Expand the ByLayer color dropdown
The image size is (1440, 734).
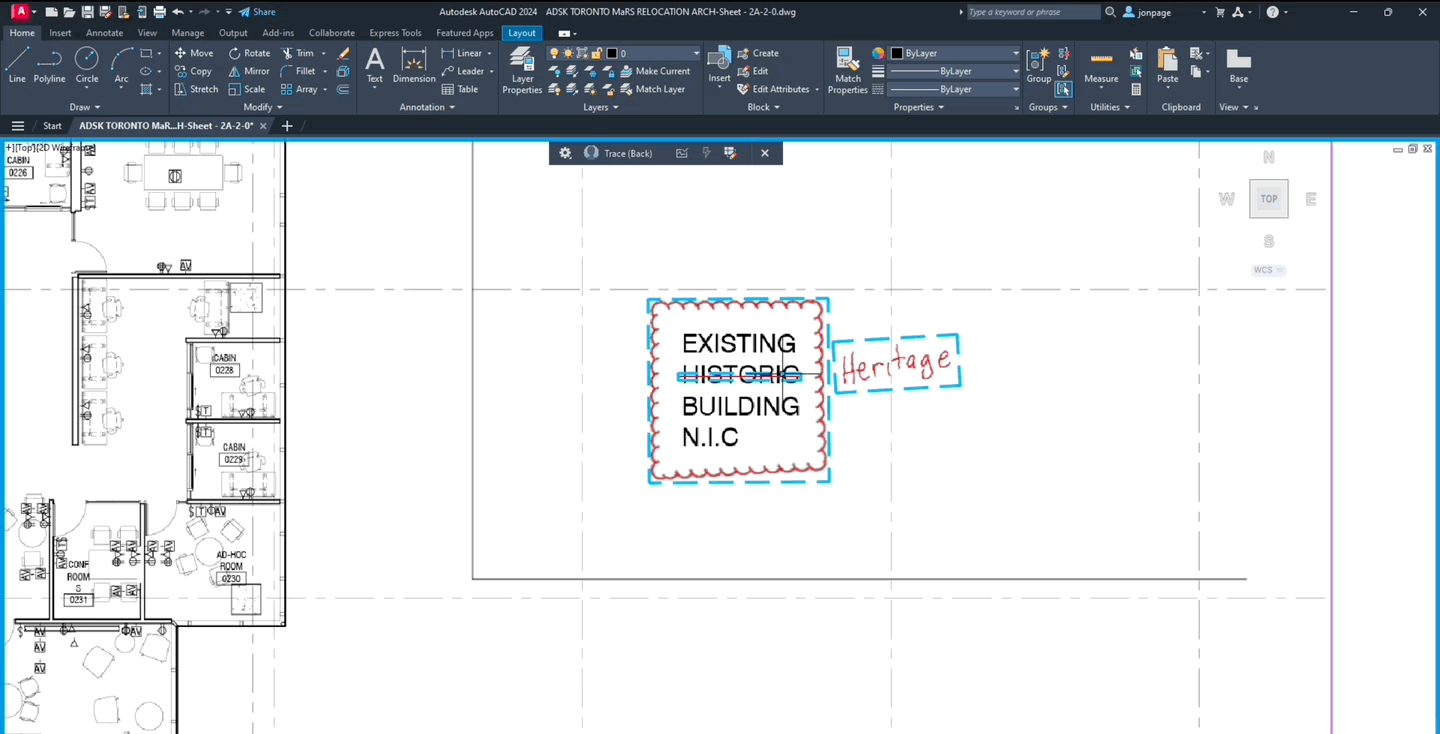[1015, 53]
